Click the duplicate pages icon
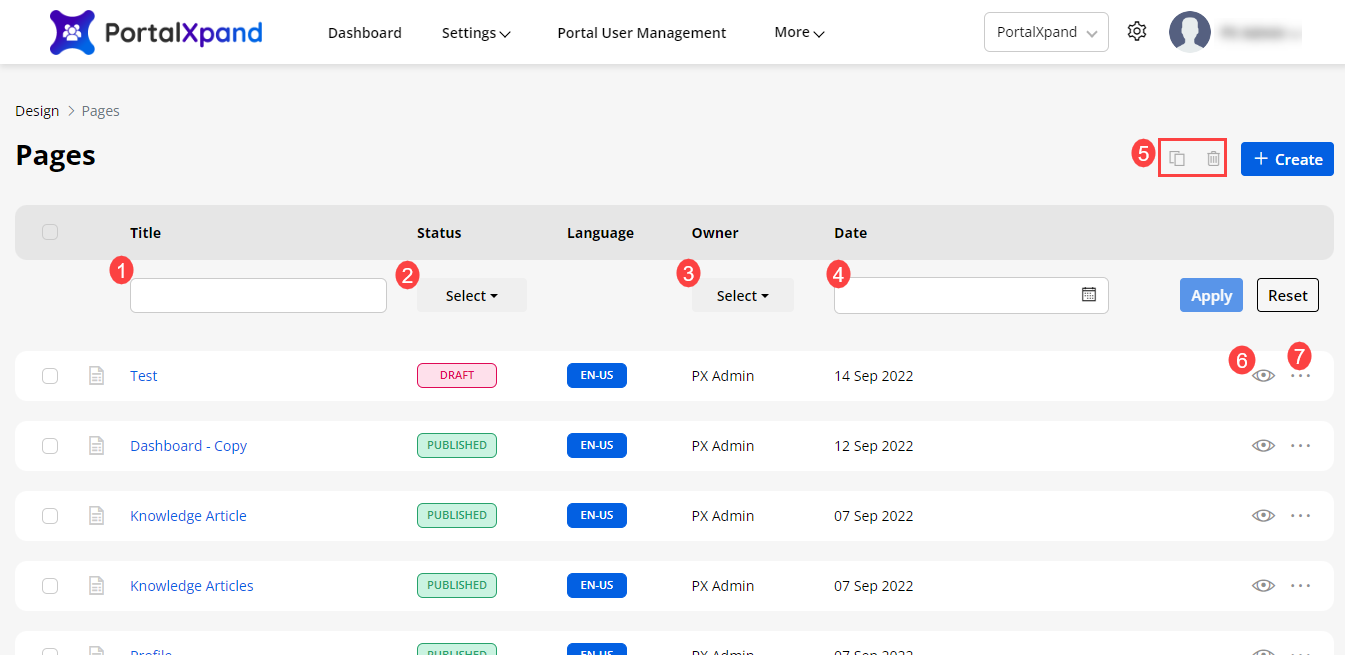Viewport: 1345px width, 655px height. [1177, 159]
